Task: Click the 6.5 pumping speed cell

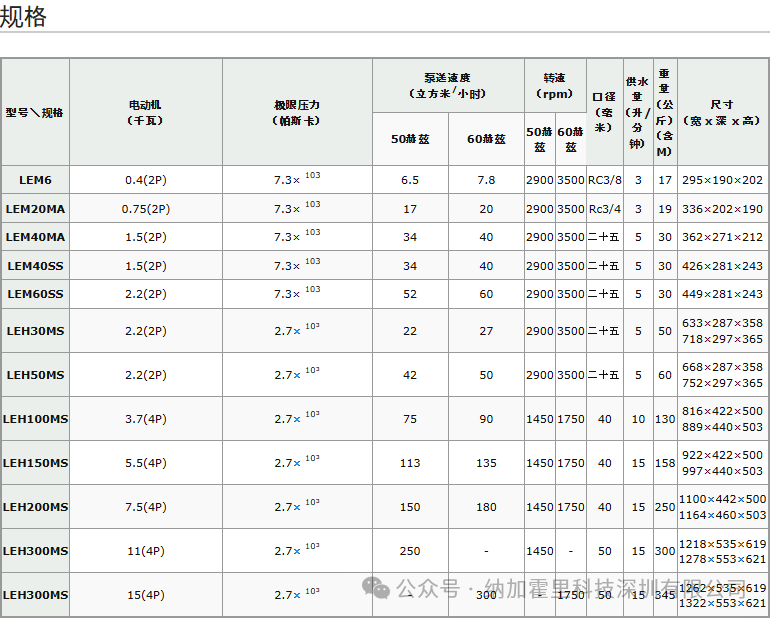Action: 410,180
